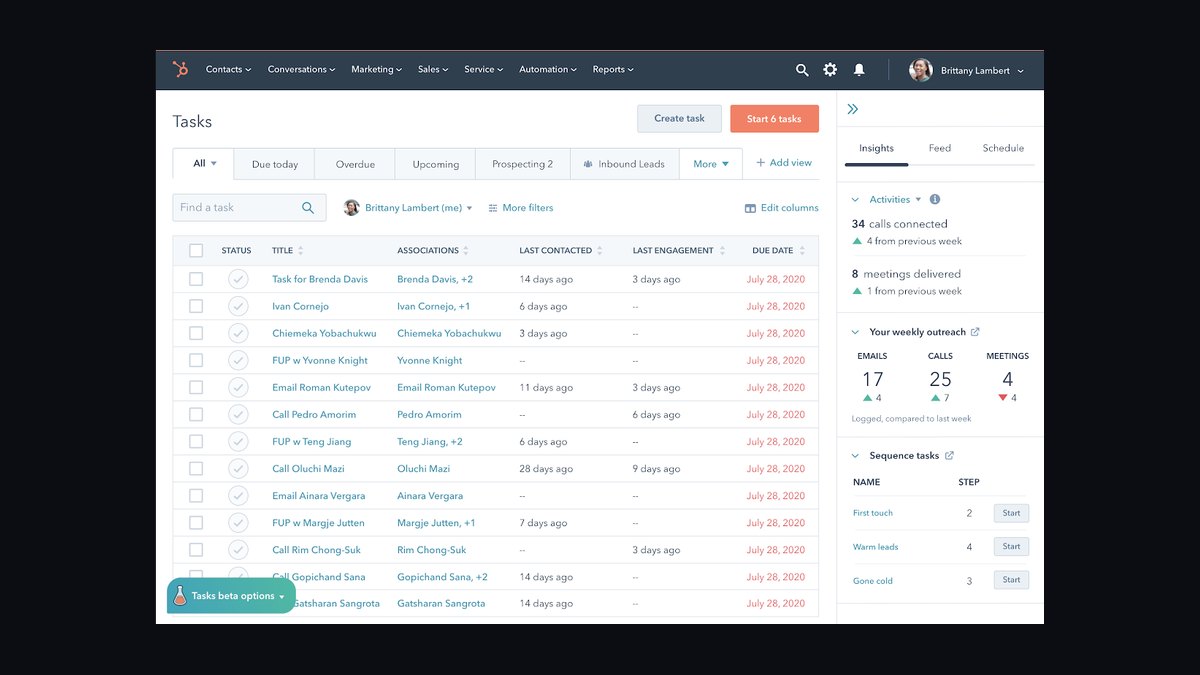Open the Reports dropdown menu
This screenshot has width=1200, height=675.
tap(613, 70)
